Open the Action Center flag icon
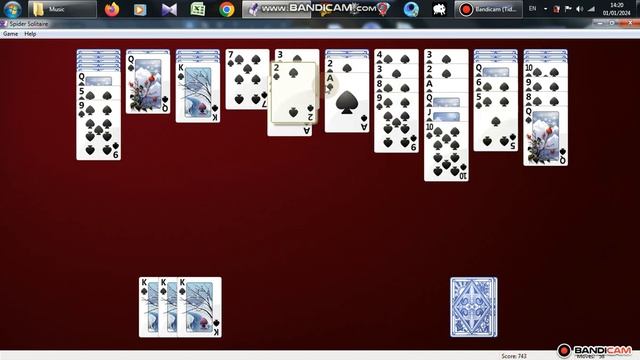 tap(568, 9)
